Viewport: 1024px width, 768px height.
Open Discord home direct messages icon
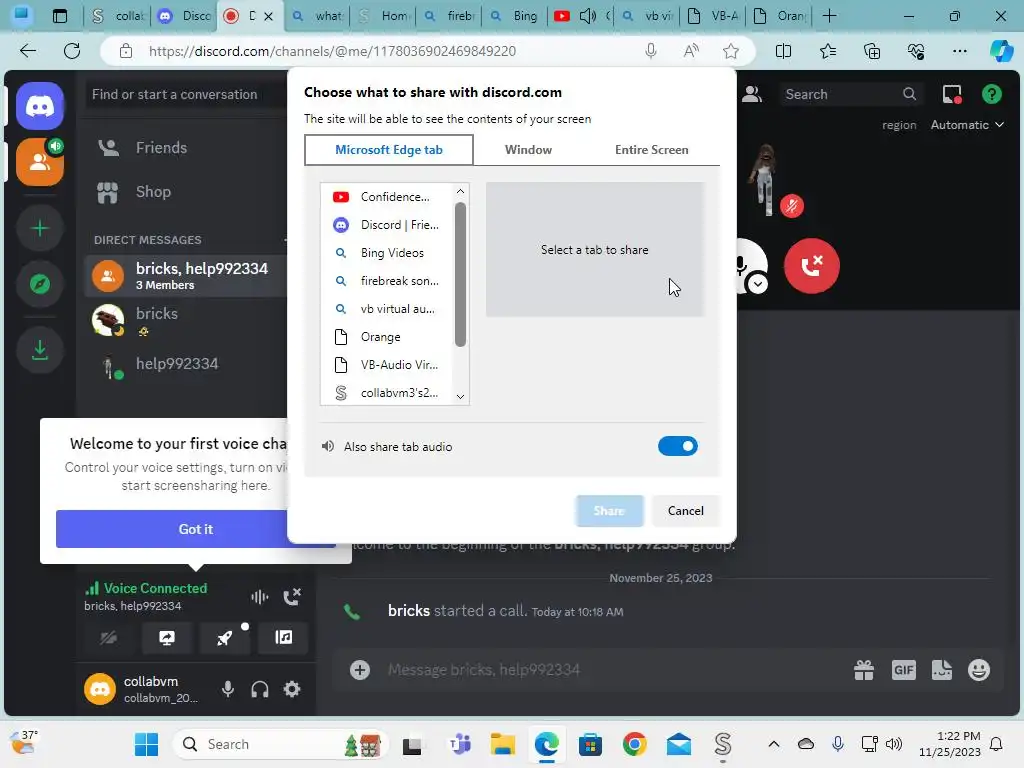(40, 106)
